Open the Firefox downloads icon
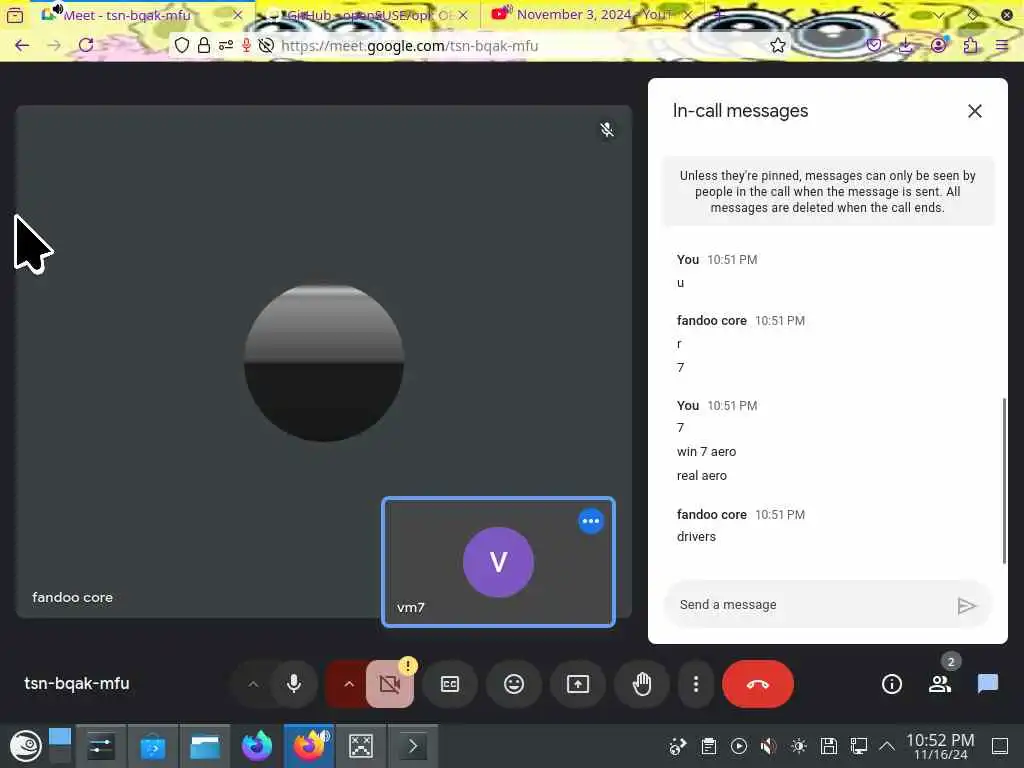This screenshot has width=1024, height=768. pyautogui.click(x=906, y=45)
